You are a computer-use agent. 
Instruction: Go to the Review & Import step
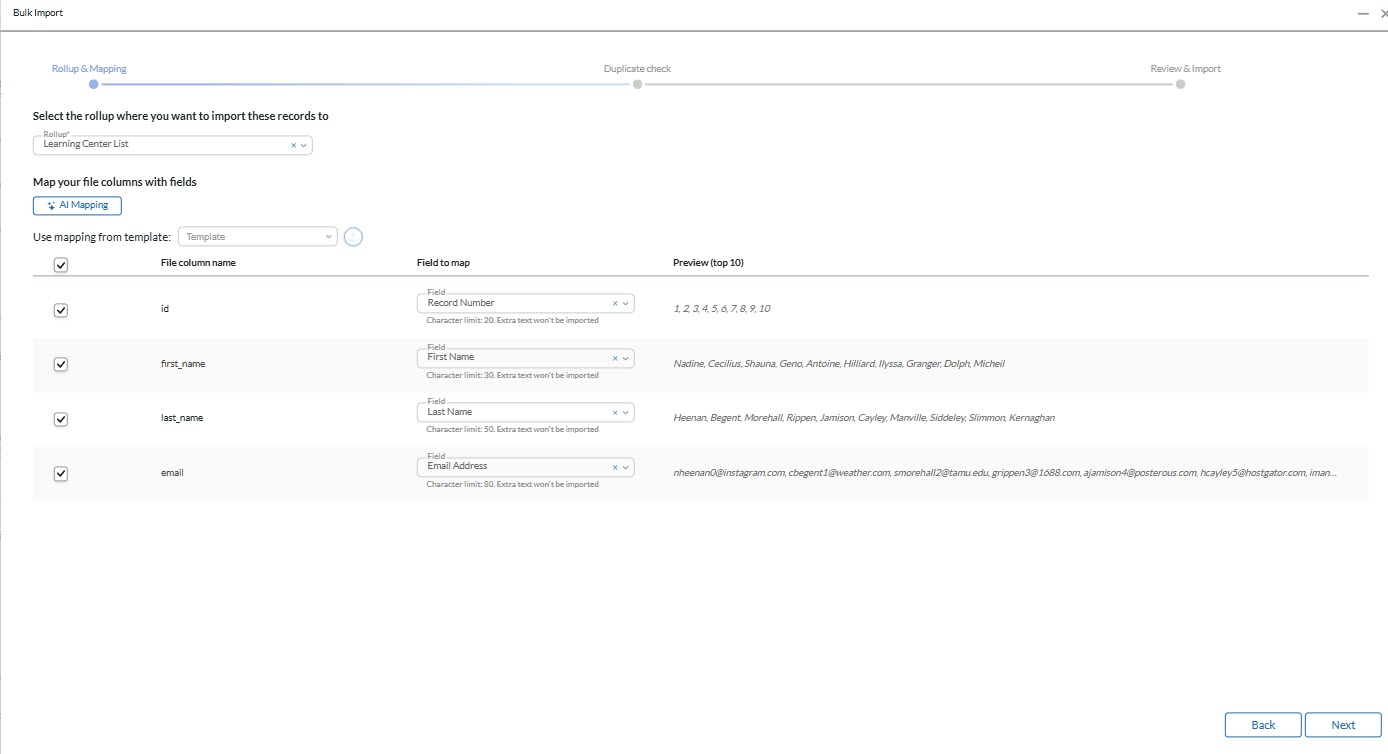(1180, 84)
